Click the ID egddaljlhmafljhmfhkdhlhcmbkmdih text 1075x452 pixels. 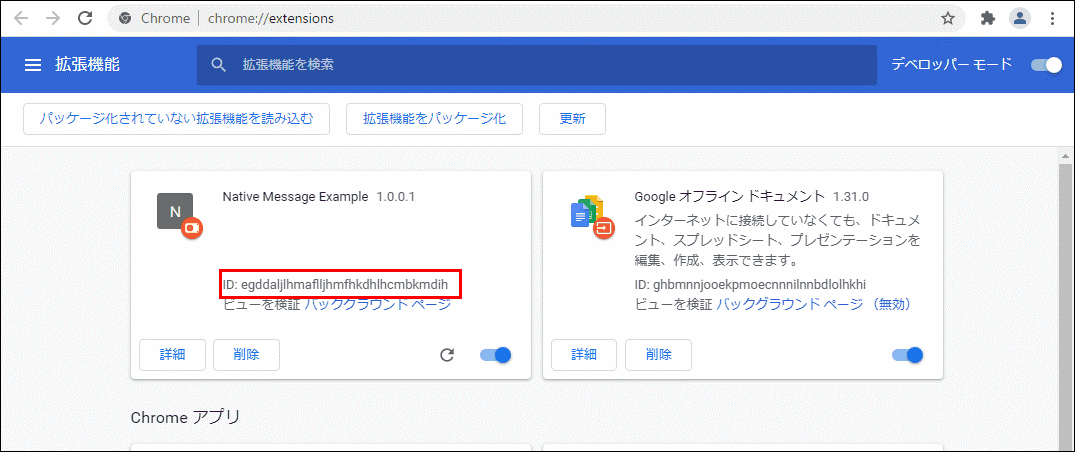pos(335,284)
